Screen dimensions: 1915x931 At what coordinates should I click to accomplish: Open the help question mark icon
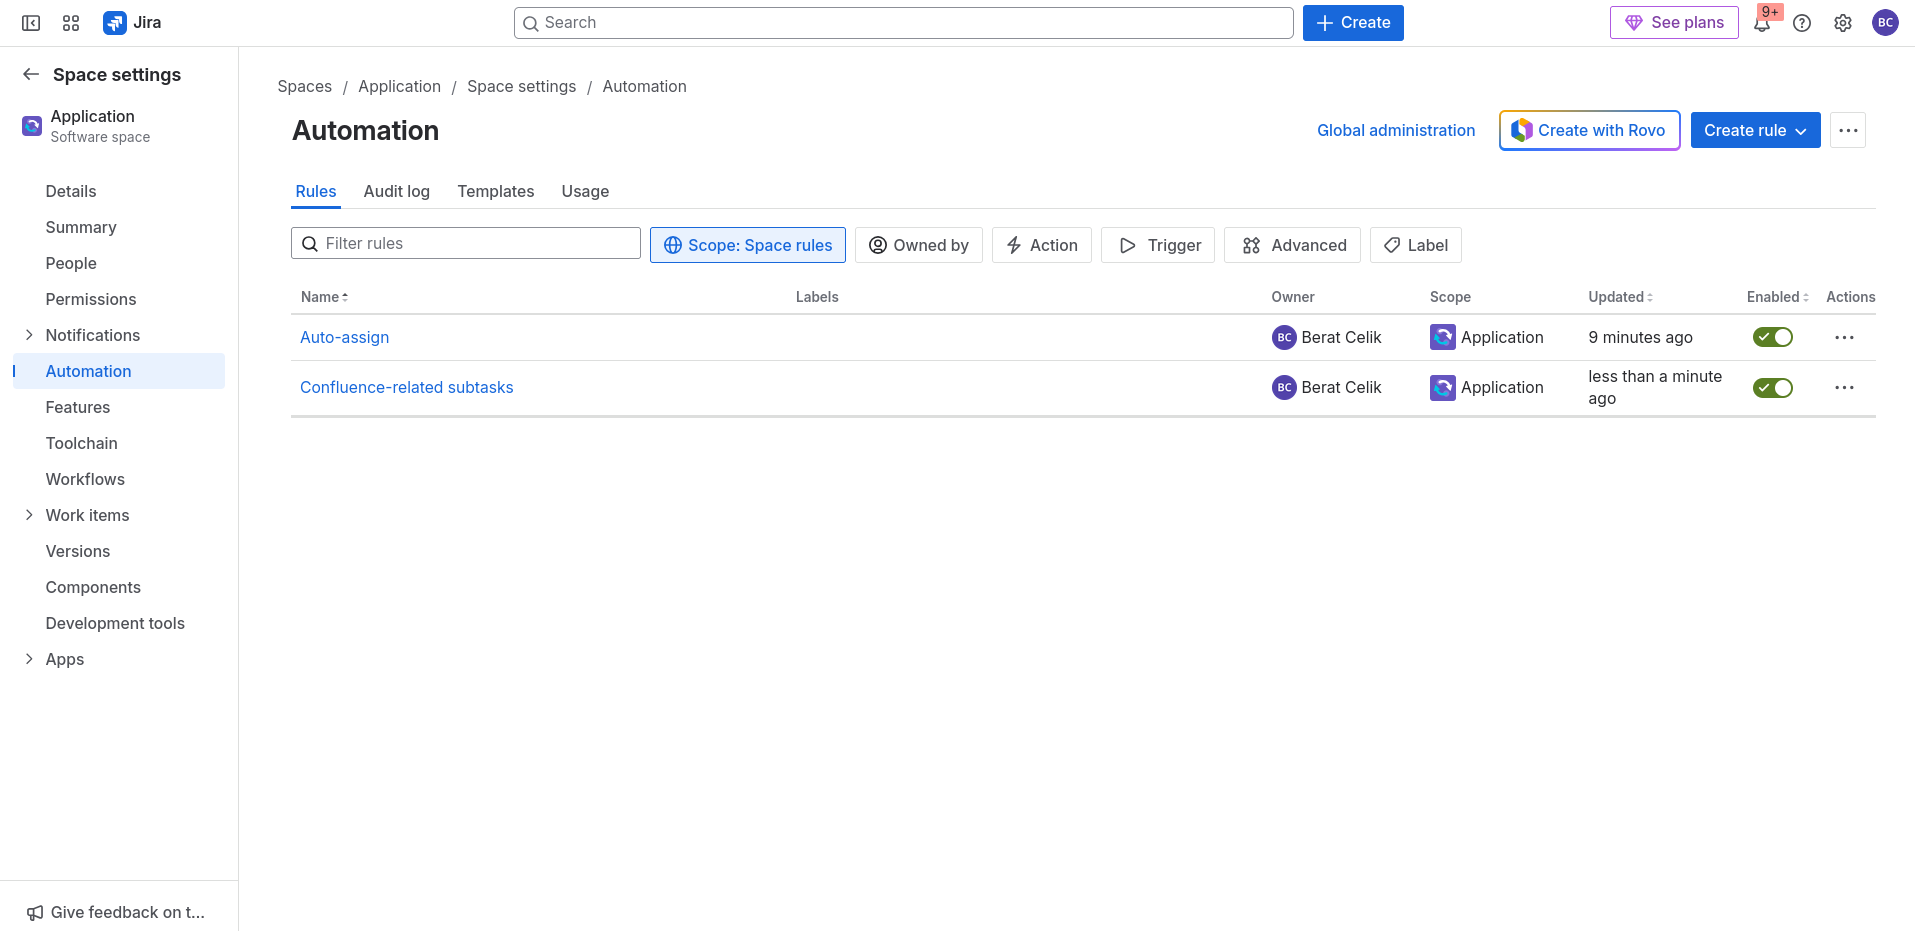[1802, 23]
